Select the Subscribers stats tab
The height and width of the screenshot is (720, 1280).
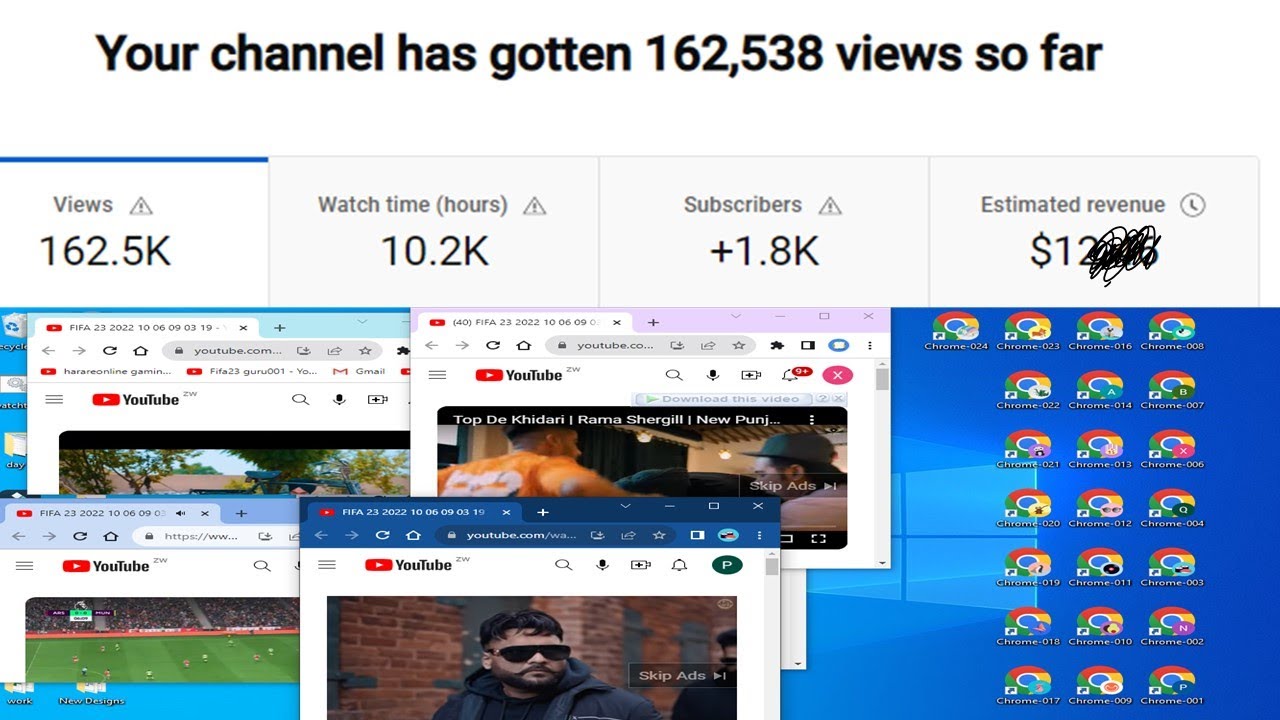(764, 232)
